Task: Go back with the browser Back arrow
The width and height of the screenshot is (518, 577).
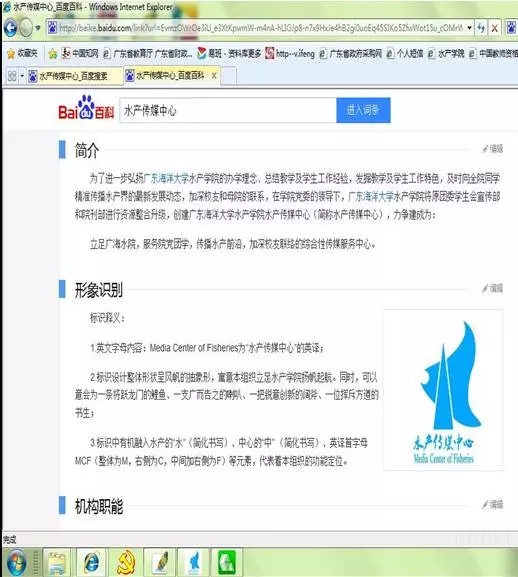Action: point(10,28)
